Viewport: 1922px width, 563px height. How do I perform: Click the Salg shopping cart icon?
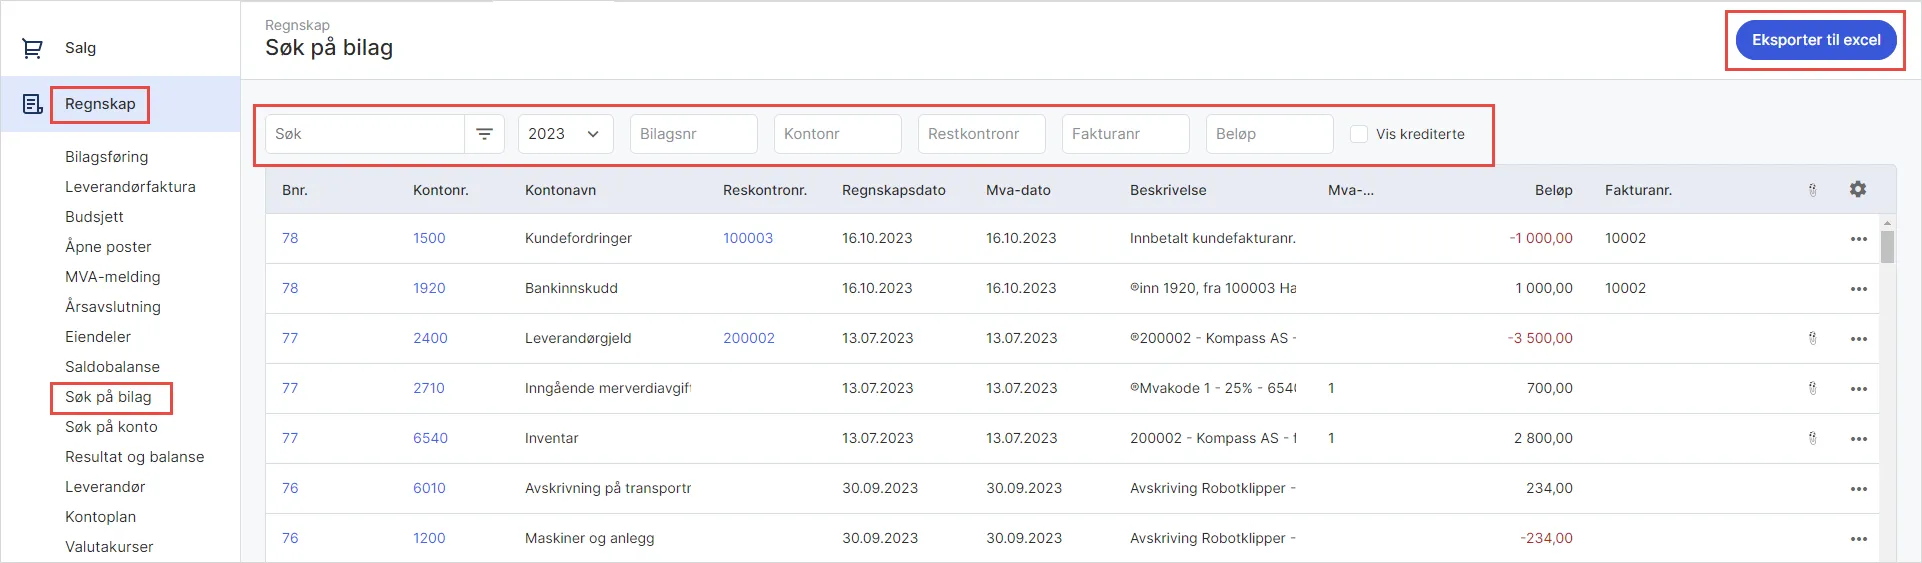point(32,48)
